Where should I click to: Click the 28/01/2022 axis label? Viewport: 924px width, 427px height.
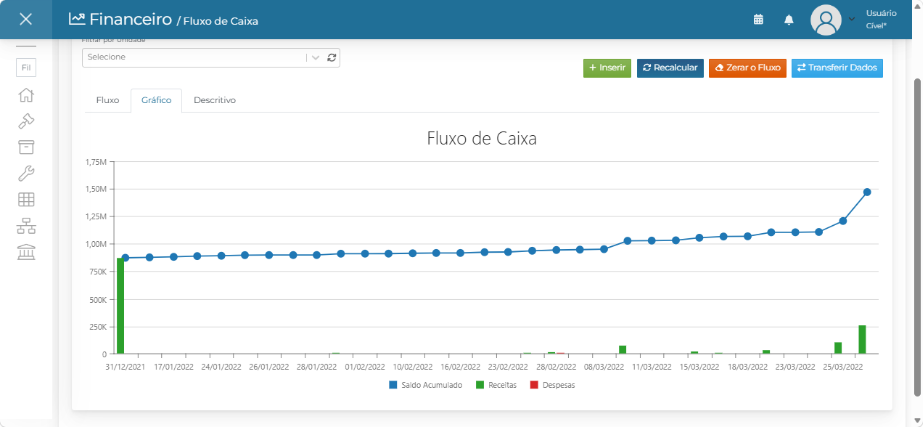click(x=316, y=366)
